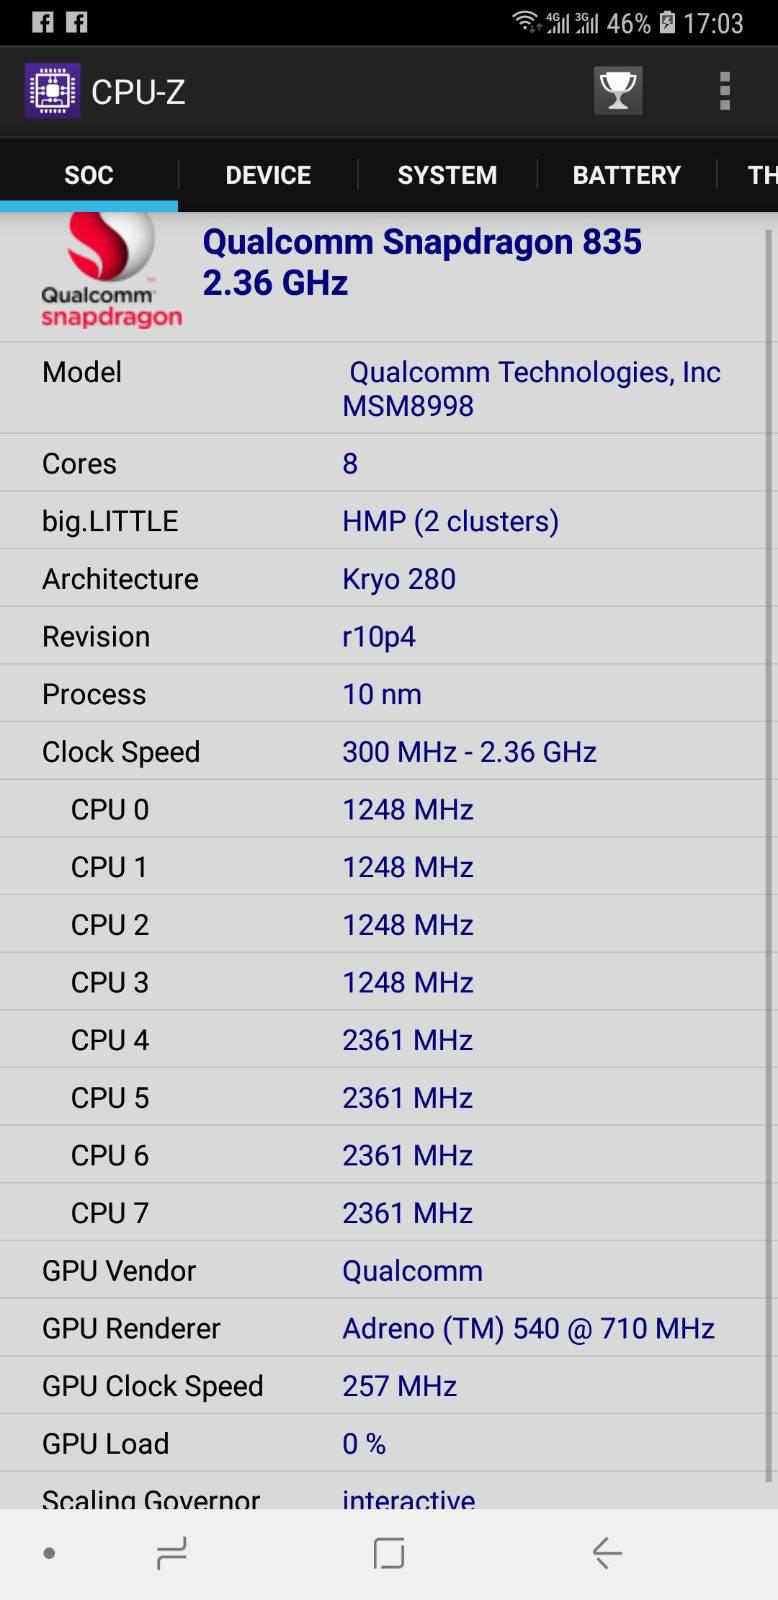Tap the CPU-Z app logo icon
The width and height of the screenshot is (778, 1600).
(52, 91)
